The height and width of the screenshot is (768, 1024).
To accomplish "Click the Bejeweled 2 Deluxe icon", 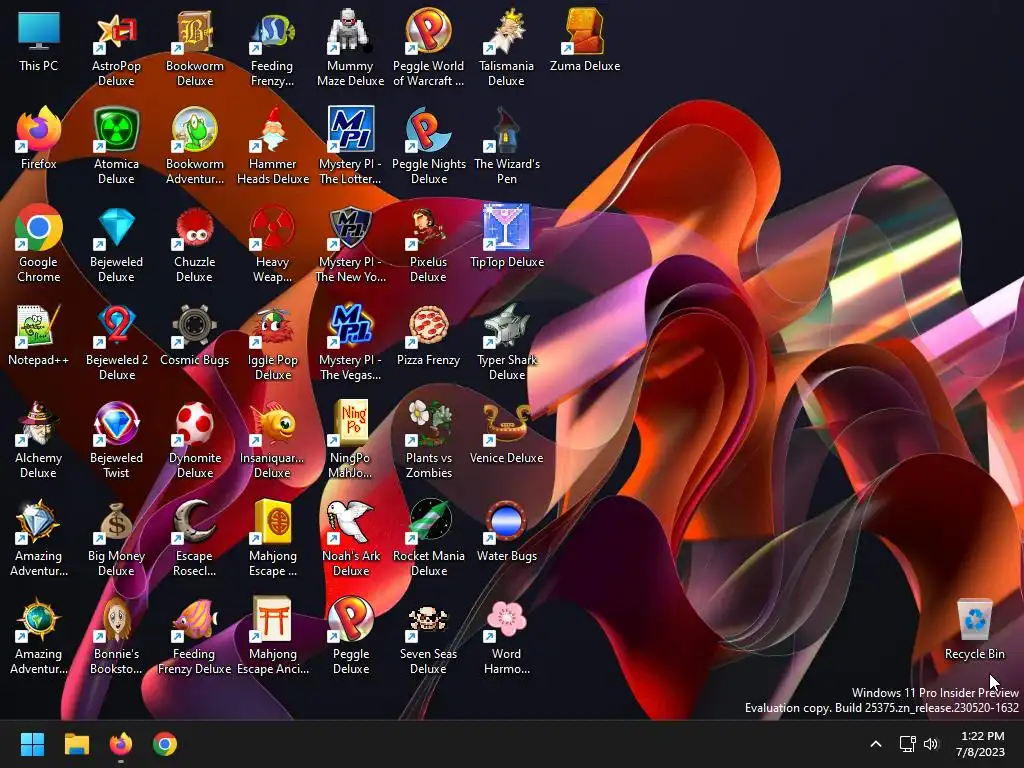I will tap(116, 325).
